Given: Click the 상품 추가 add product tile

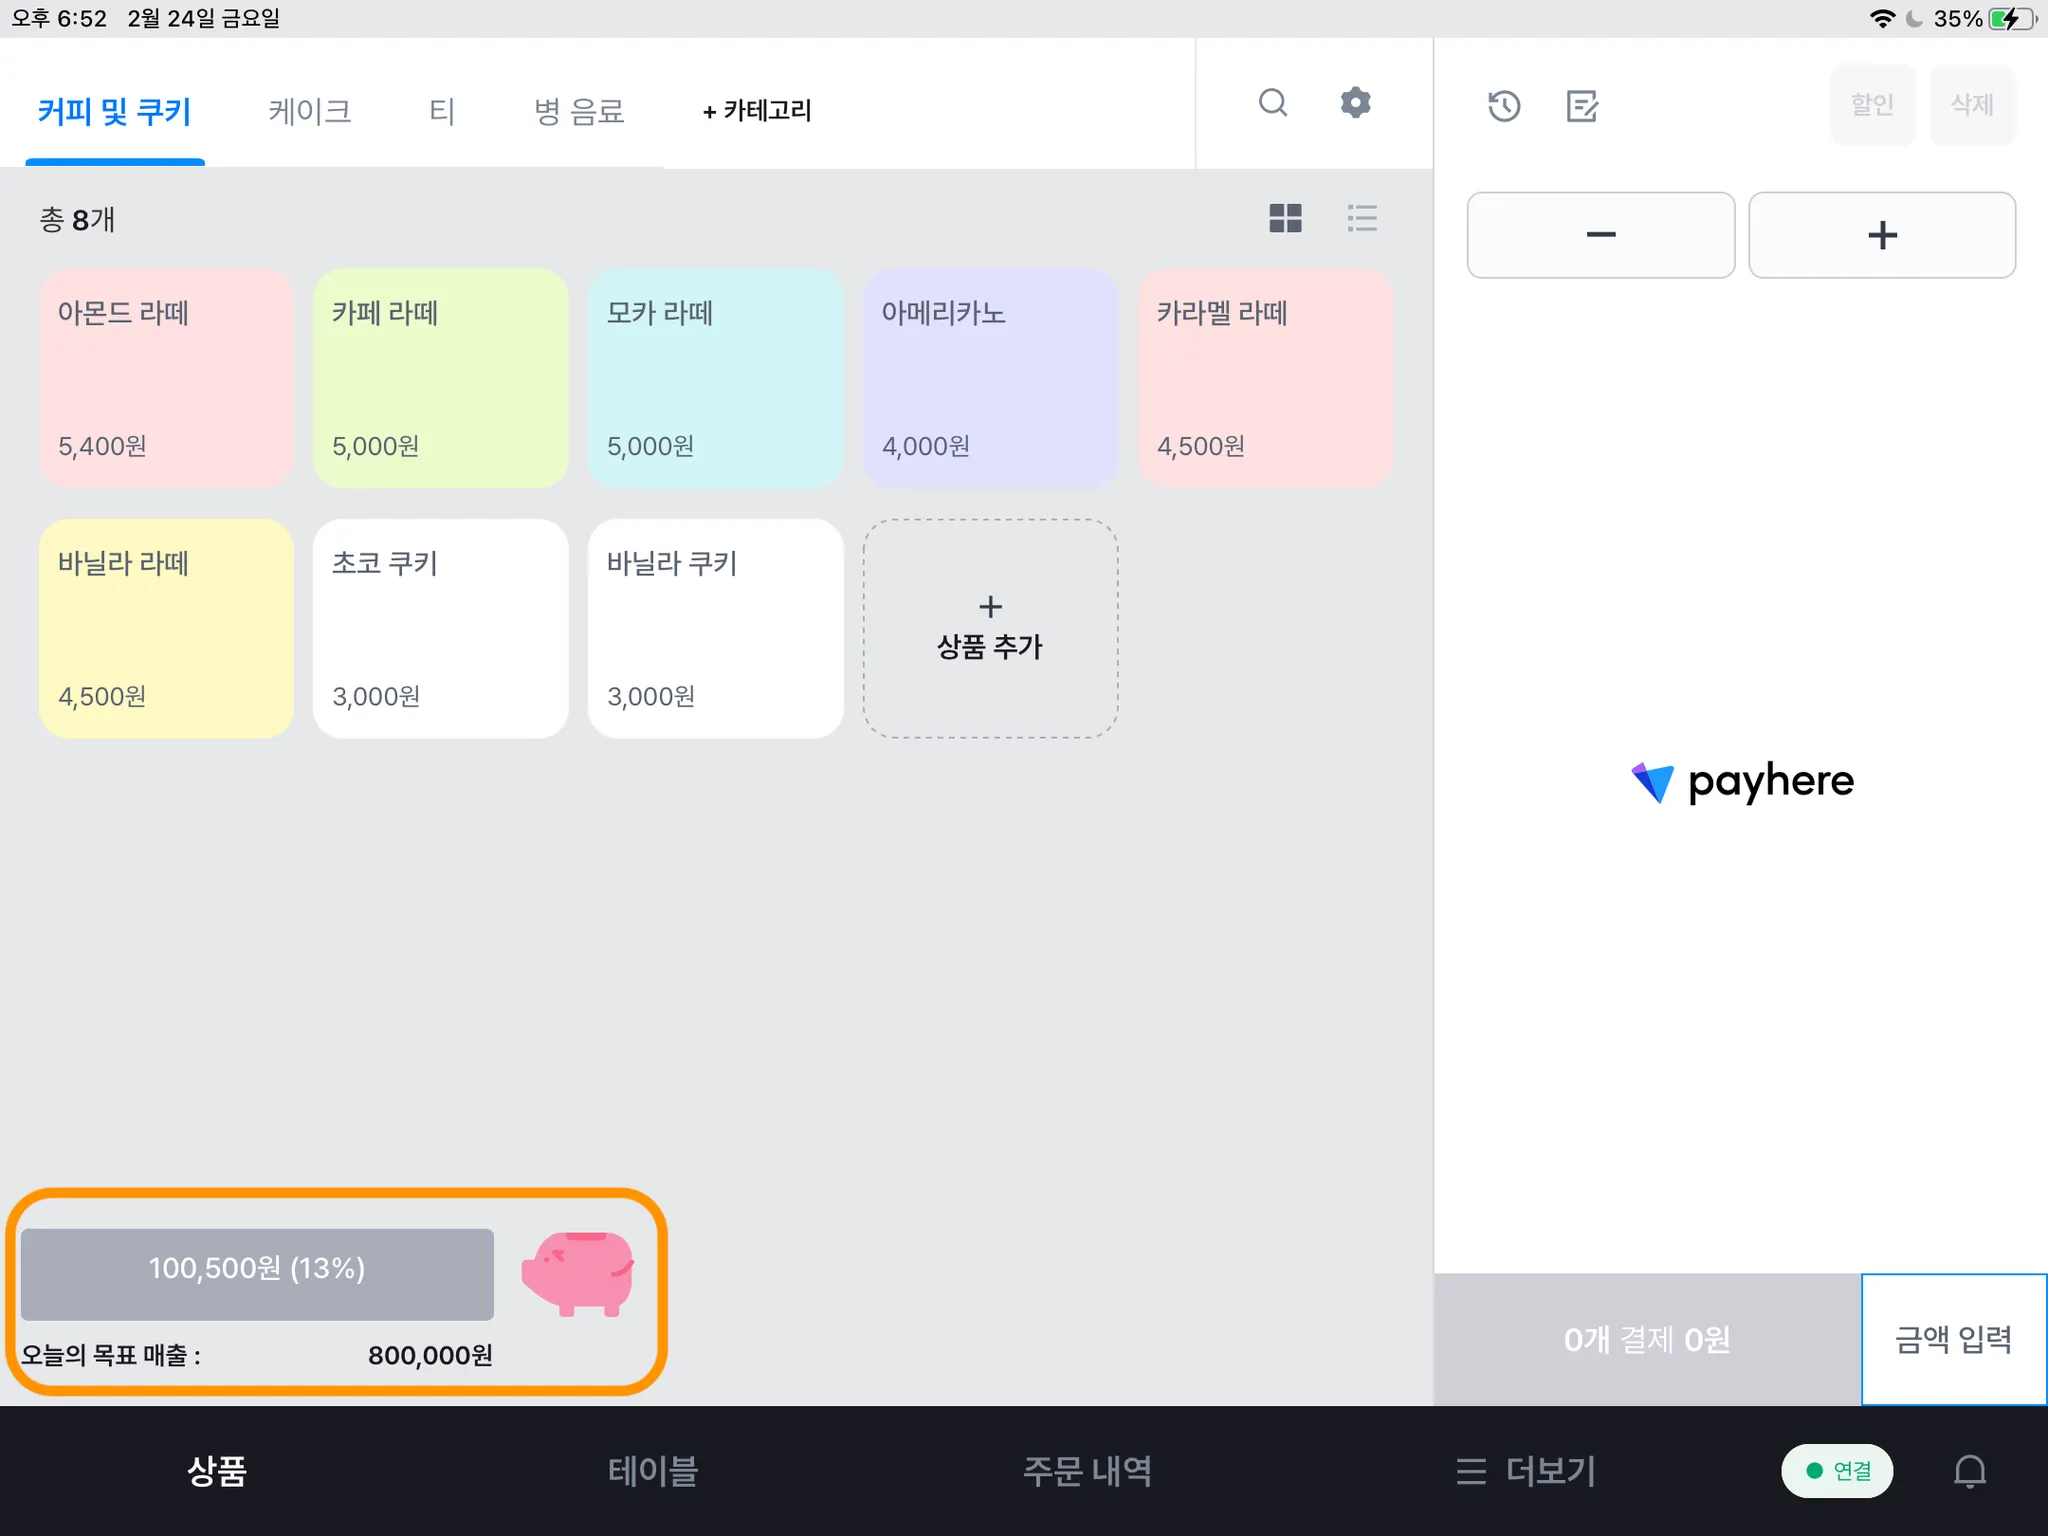Looking at the screenshot, I should [990, 628].
